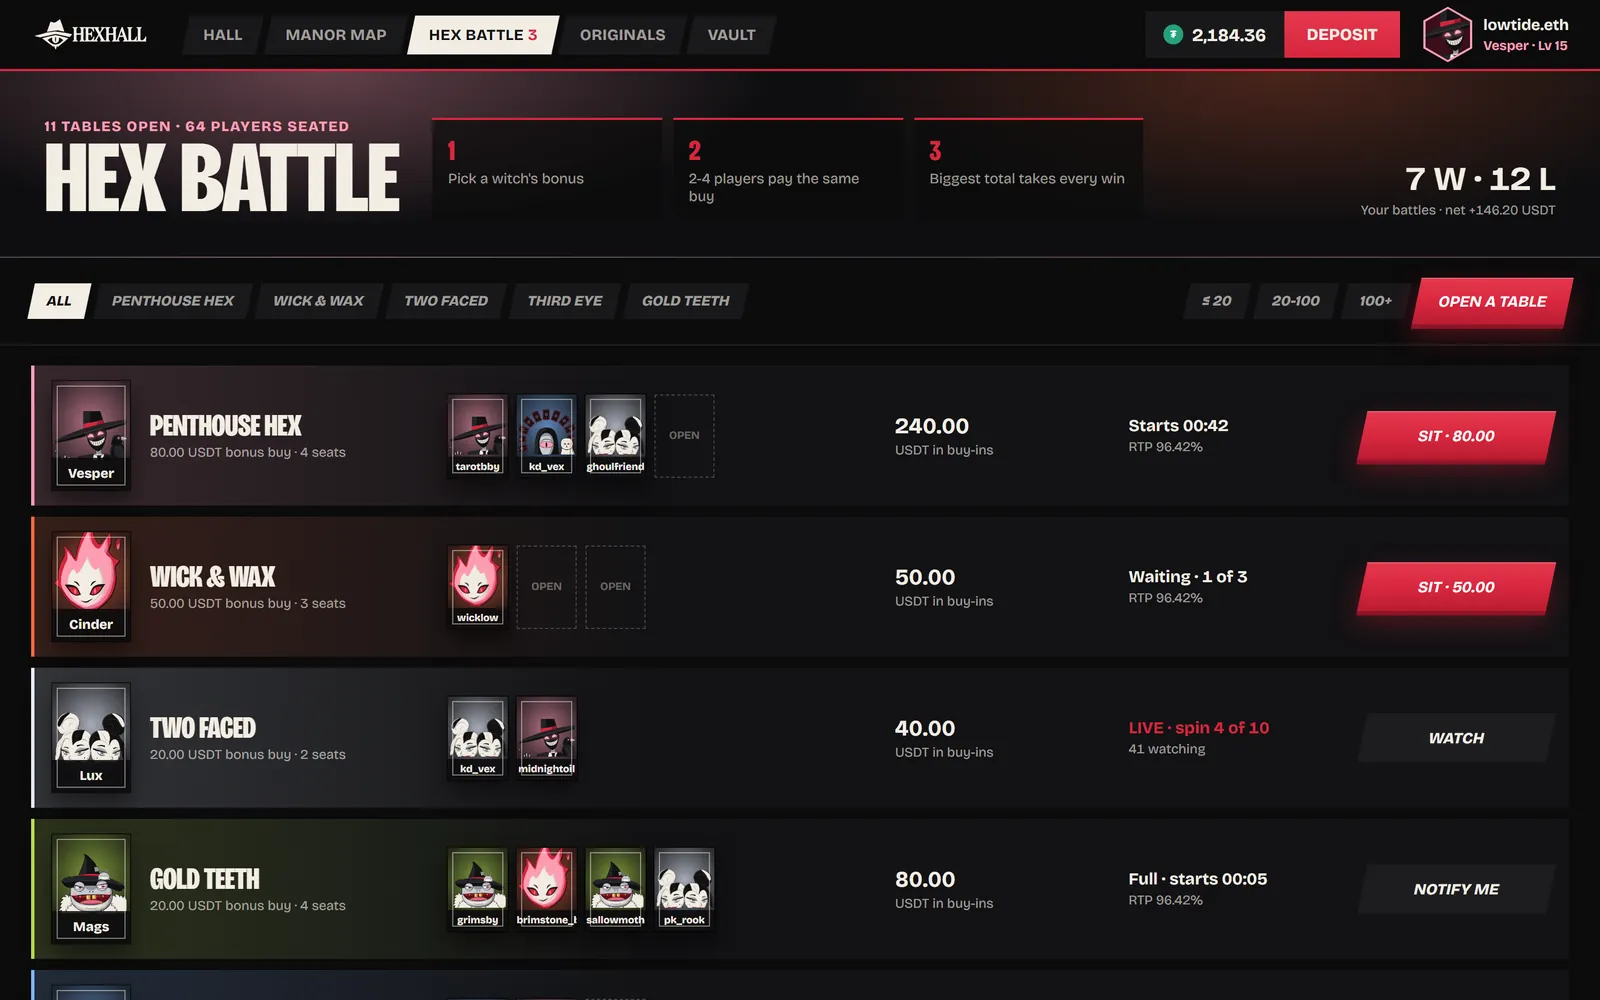View grimsby's seat avatar
This screenshot has height=1000, width=1600.
coord(478,888)
